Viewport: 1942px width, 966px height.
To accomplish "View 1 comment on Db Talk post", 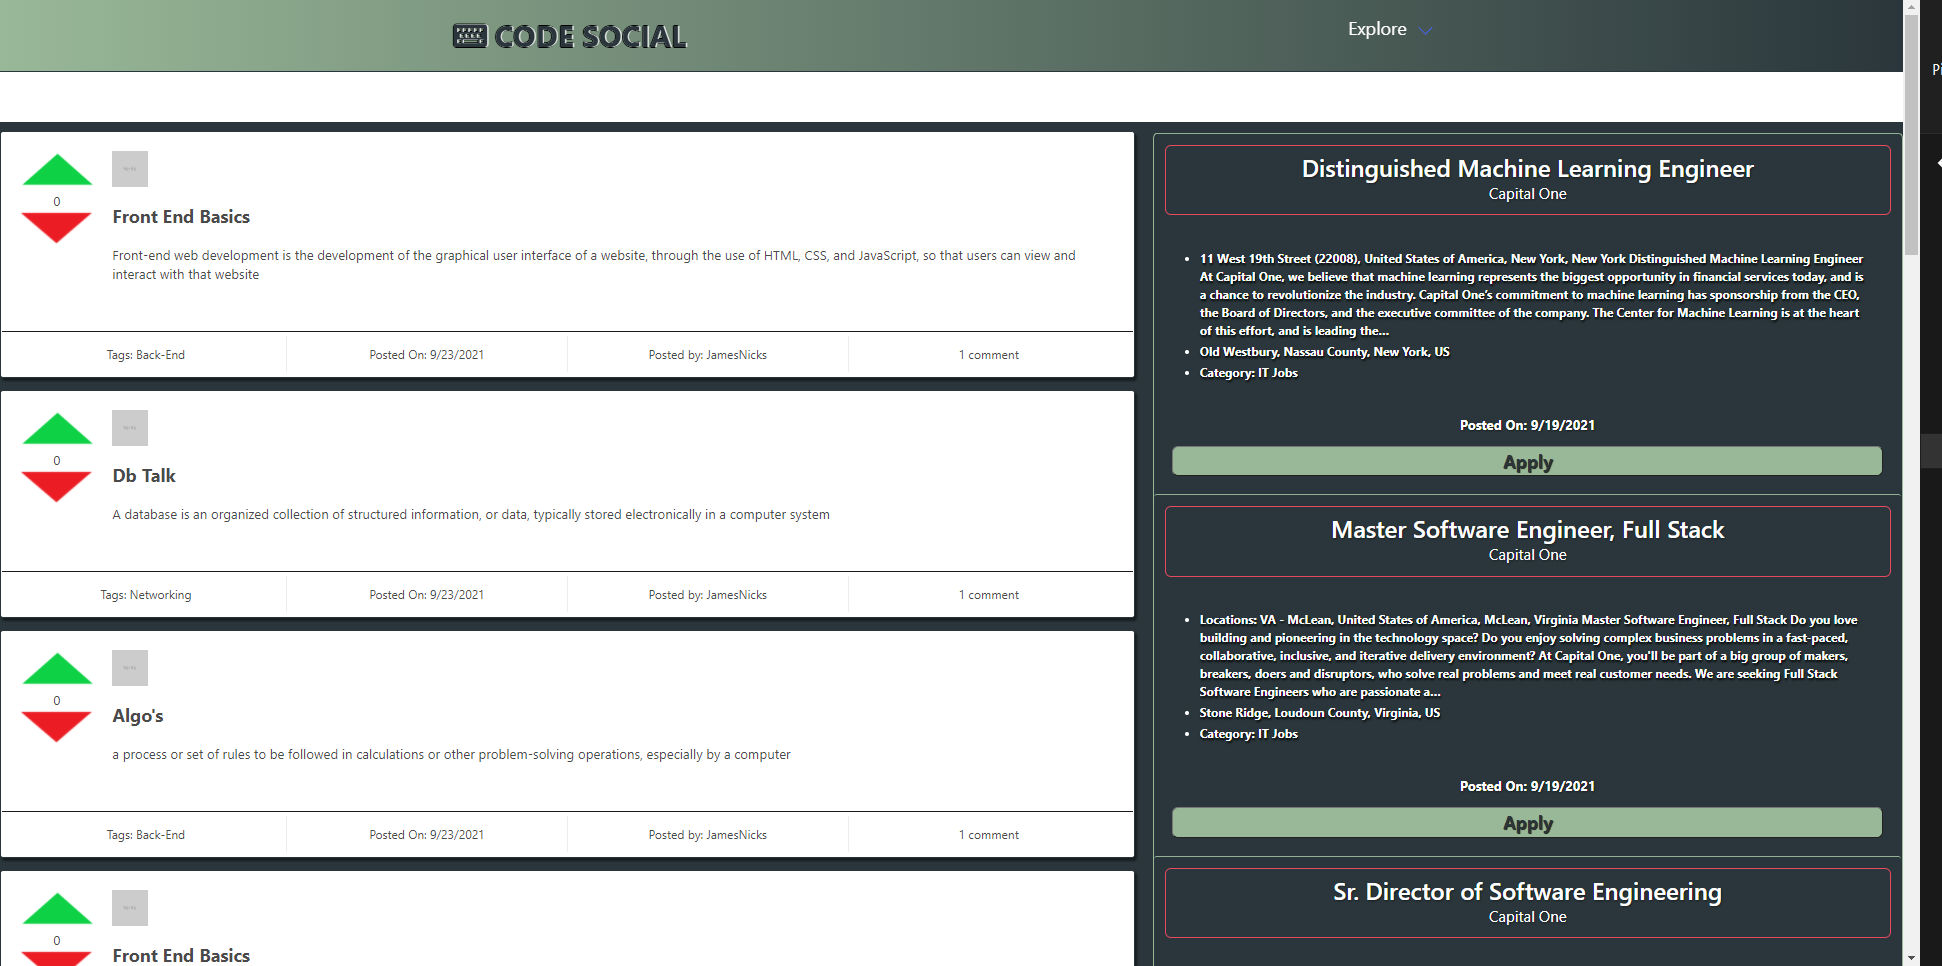I will (989, 595).
